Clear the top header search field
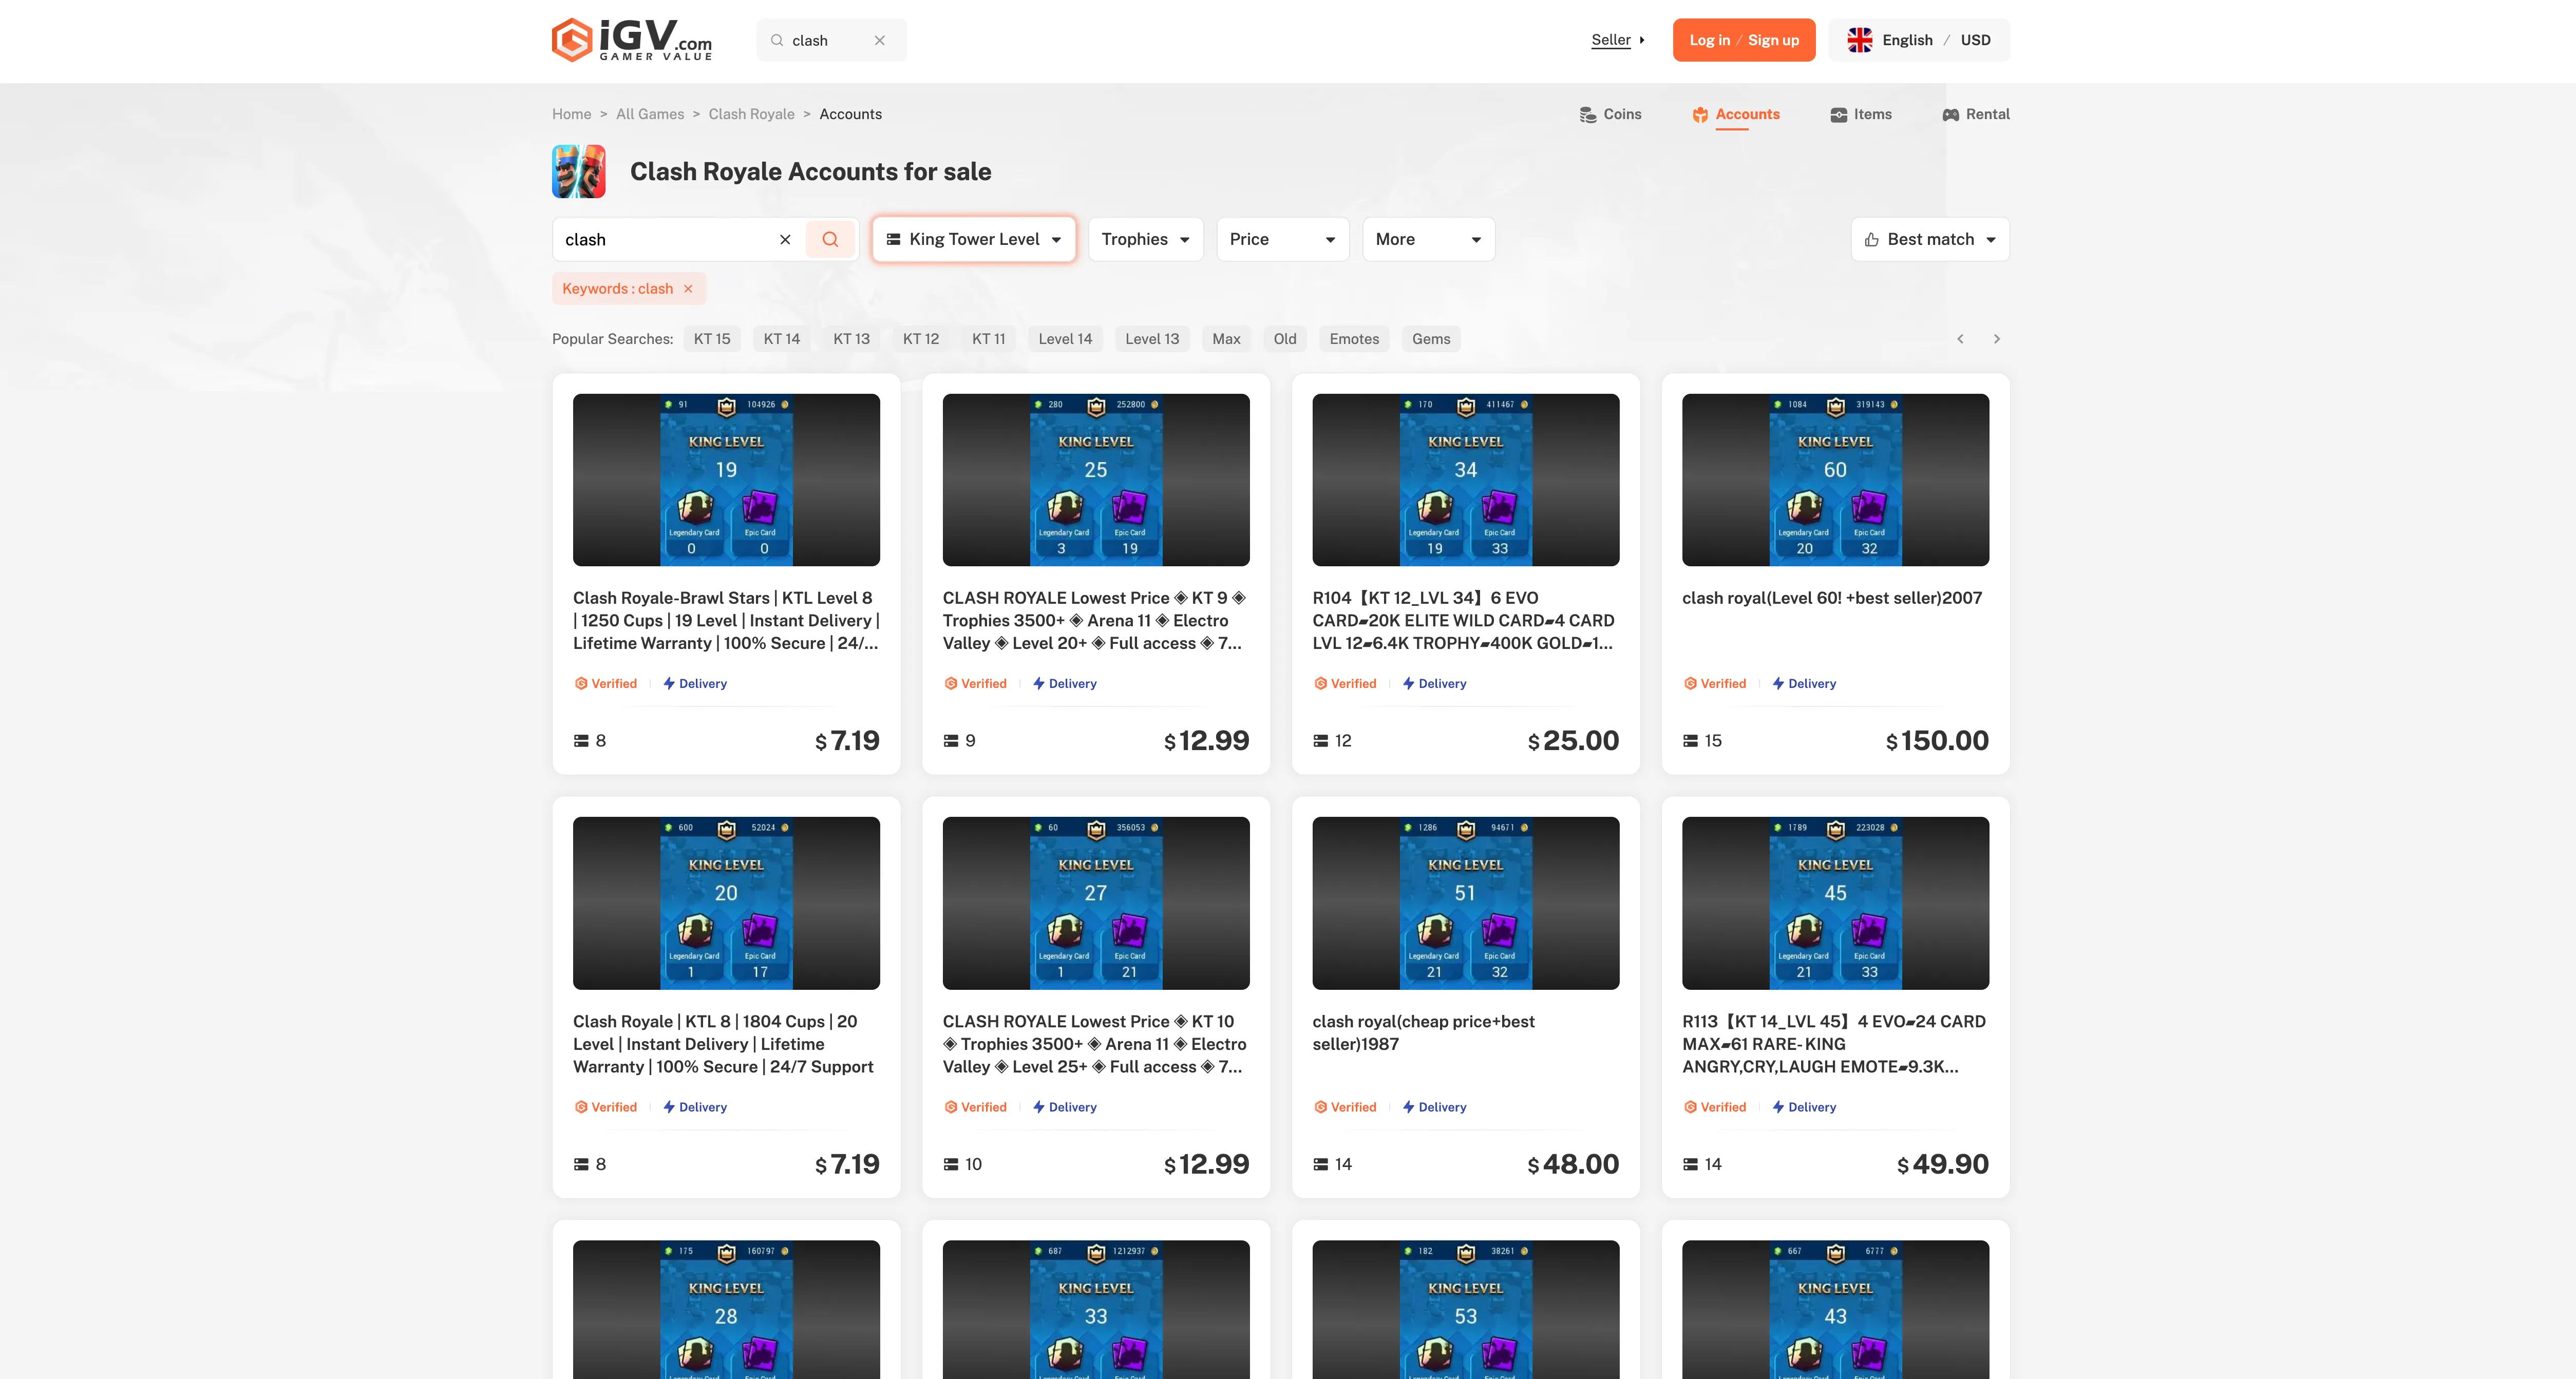 (880, 41)
